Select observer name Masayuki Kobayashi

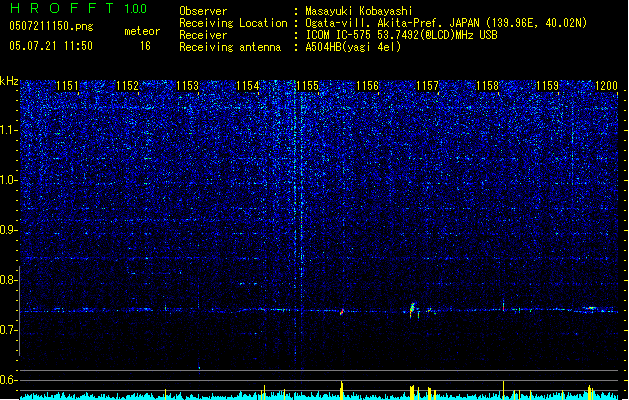click(359, 11)
